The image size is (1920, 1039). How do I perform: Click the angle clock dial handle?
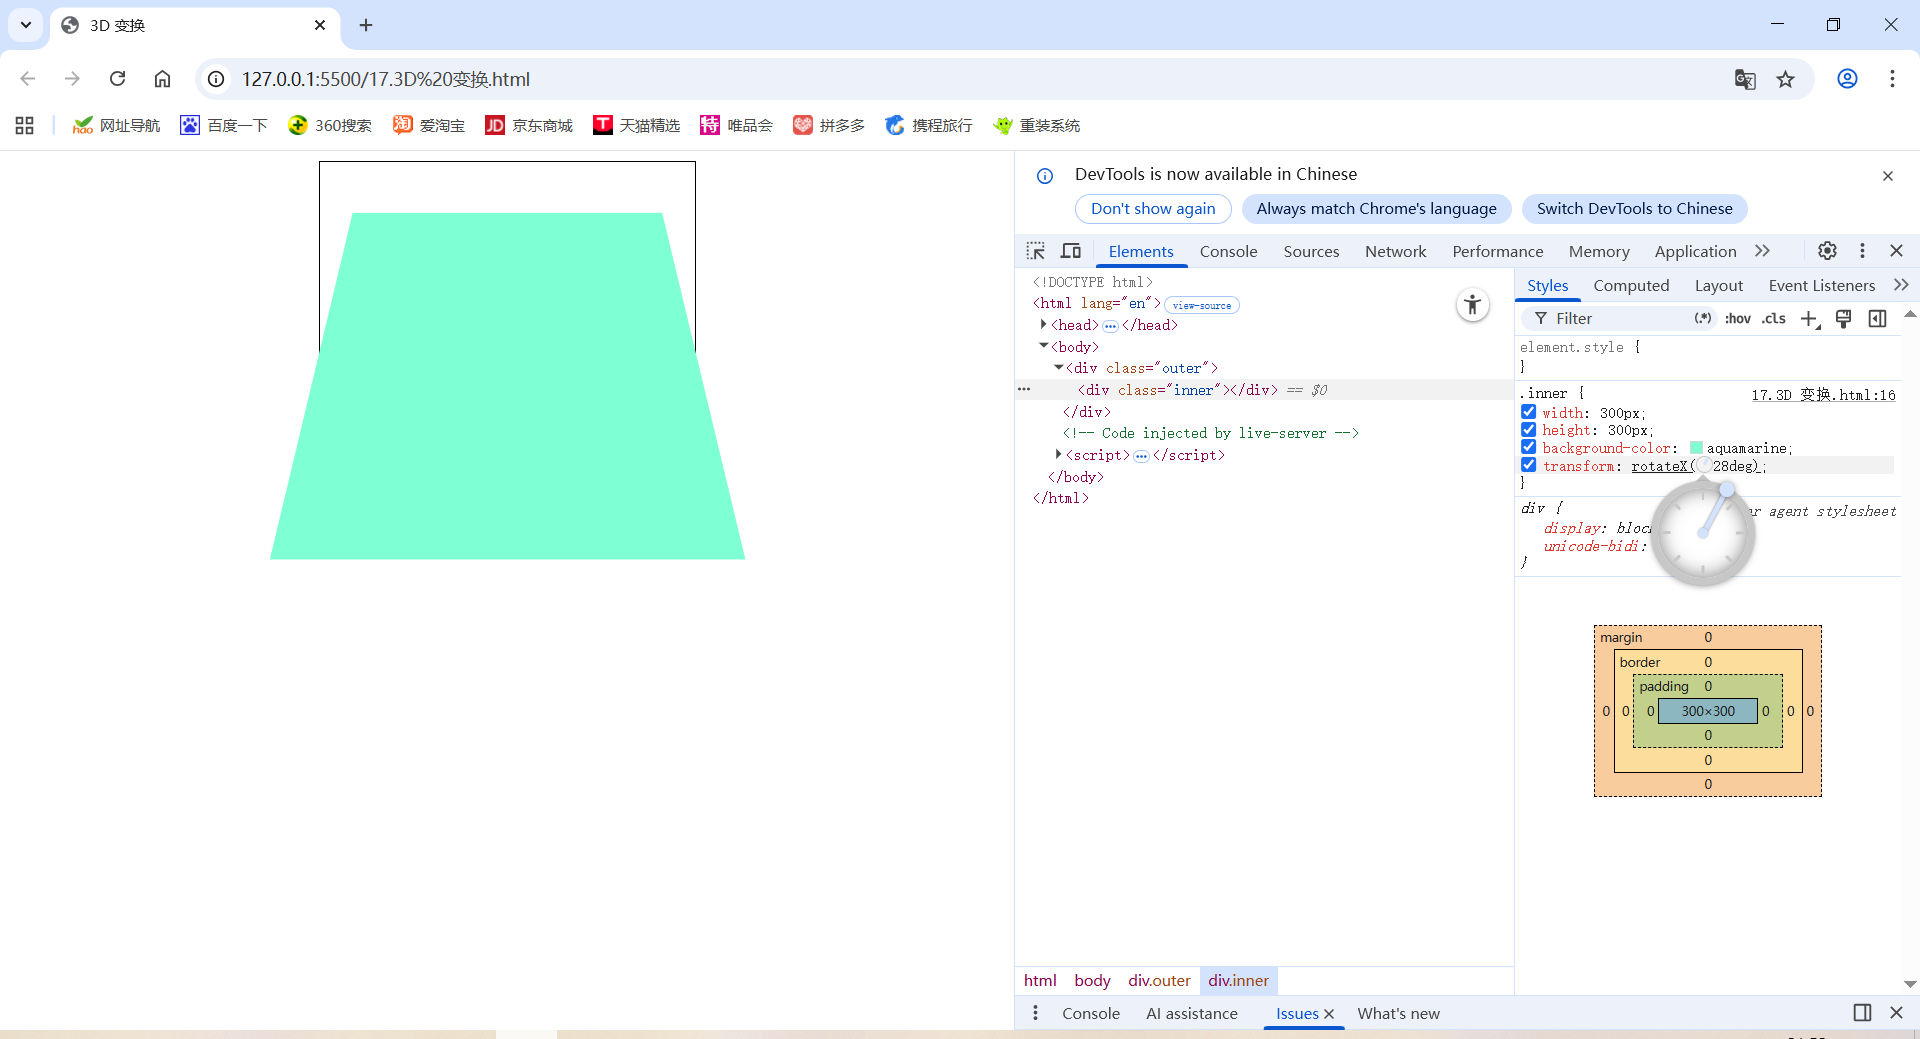point(1726,489)
